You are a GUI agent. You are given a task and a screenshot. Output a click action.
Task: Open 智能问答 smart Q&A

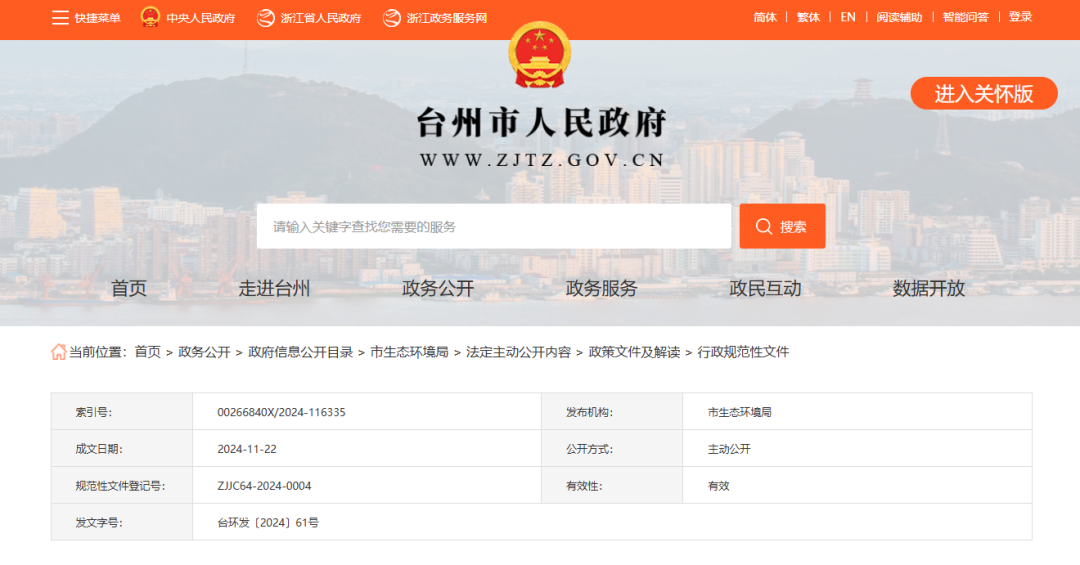click(965, 17)
